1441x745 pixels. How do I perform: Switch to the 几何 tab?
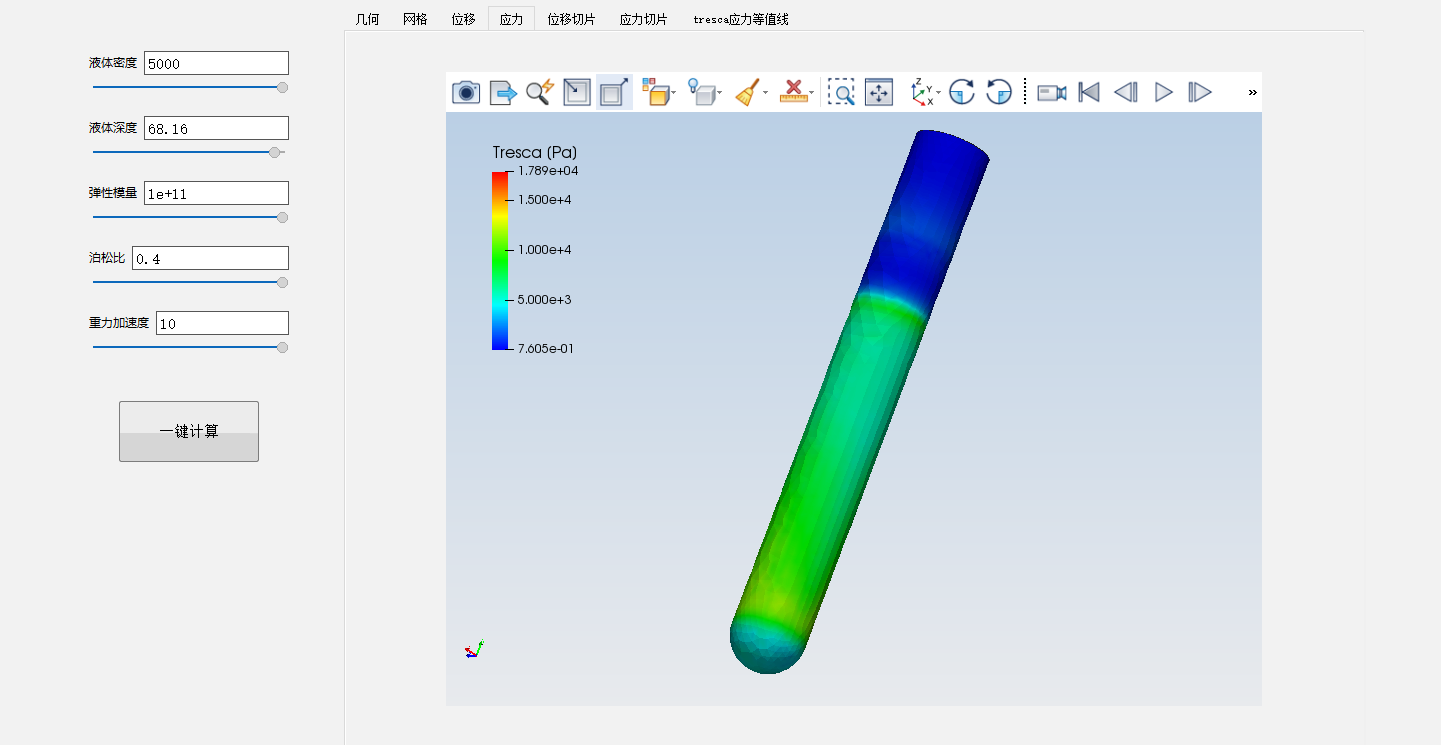click(367, 18)
